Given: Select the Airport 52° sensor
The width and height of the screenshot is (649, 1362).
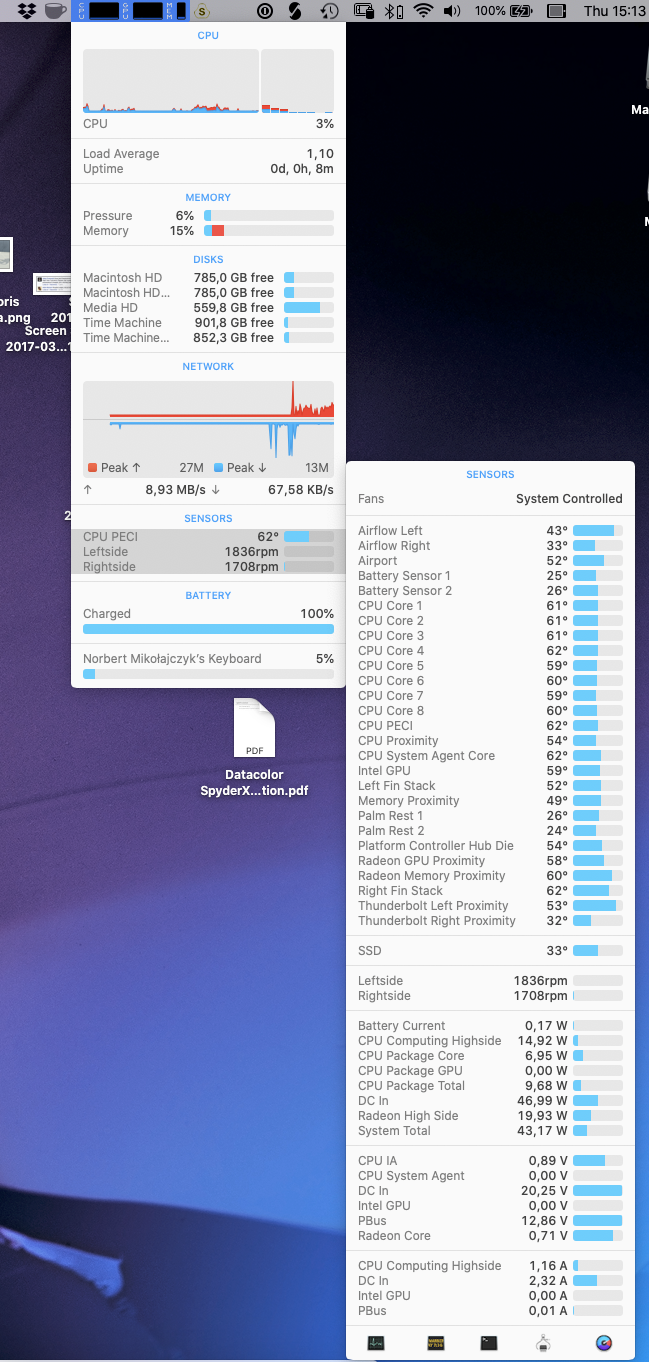Looking at the screenshot, I should [x=490, y=561].
